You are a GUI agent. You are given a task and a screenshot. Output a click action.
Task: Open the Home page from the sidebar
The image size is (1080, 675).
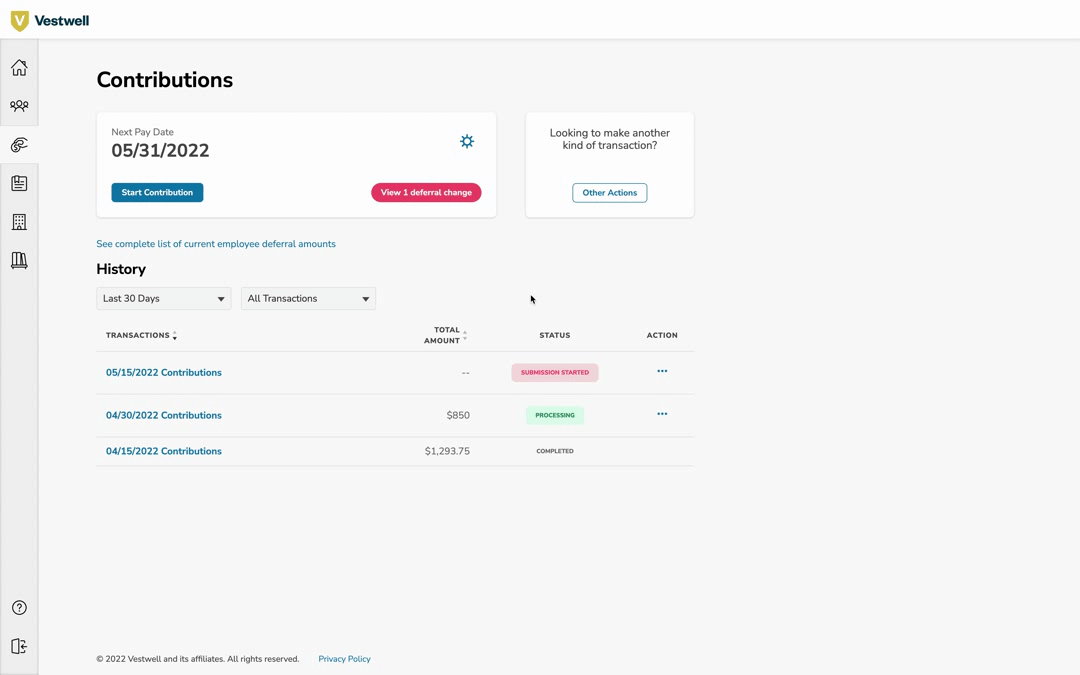[18, 67]
